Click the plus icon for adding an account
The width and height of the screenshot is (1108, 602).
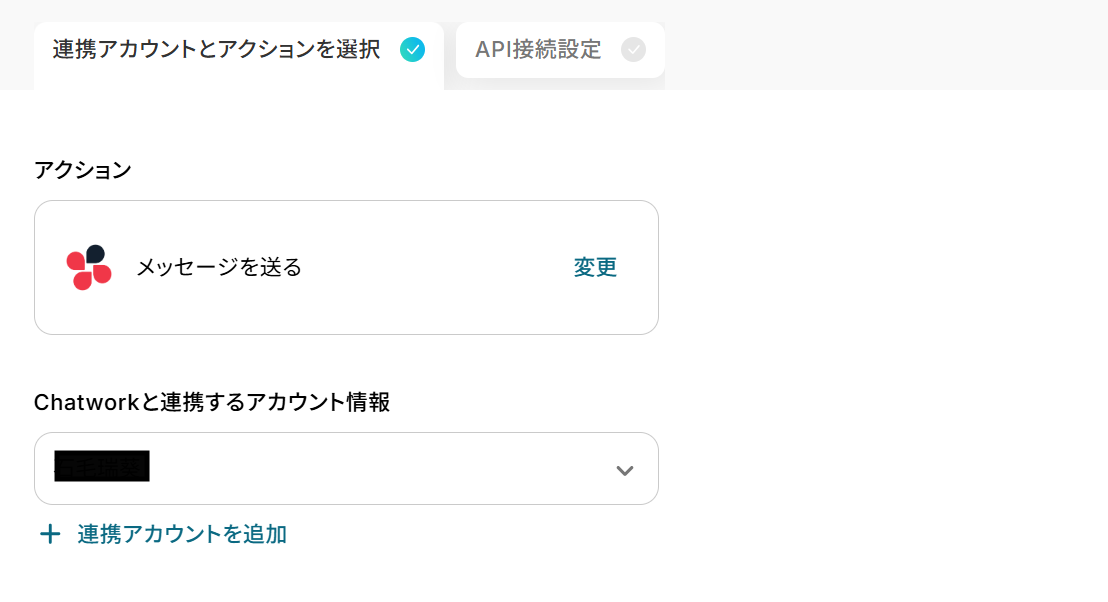[49, 535]
